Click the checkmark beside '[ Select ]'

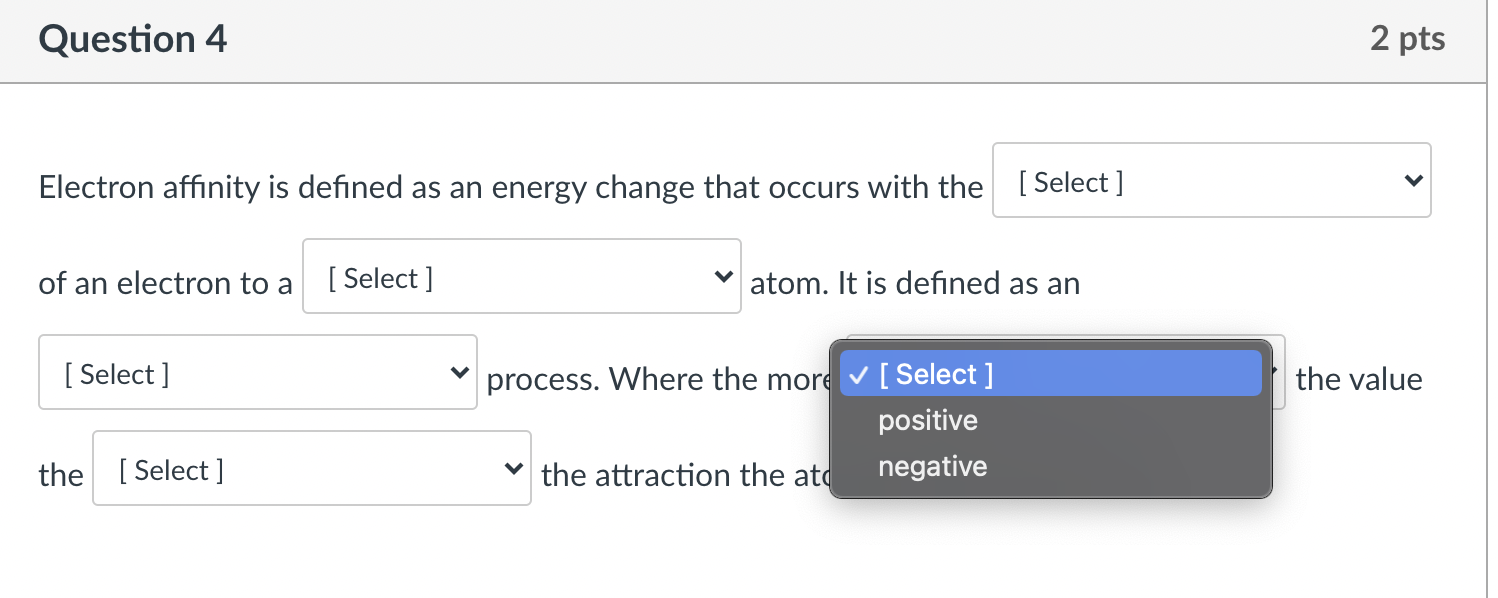(x=857, y=374)
